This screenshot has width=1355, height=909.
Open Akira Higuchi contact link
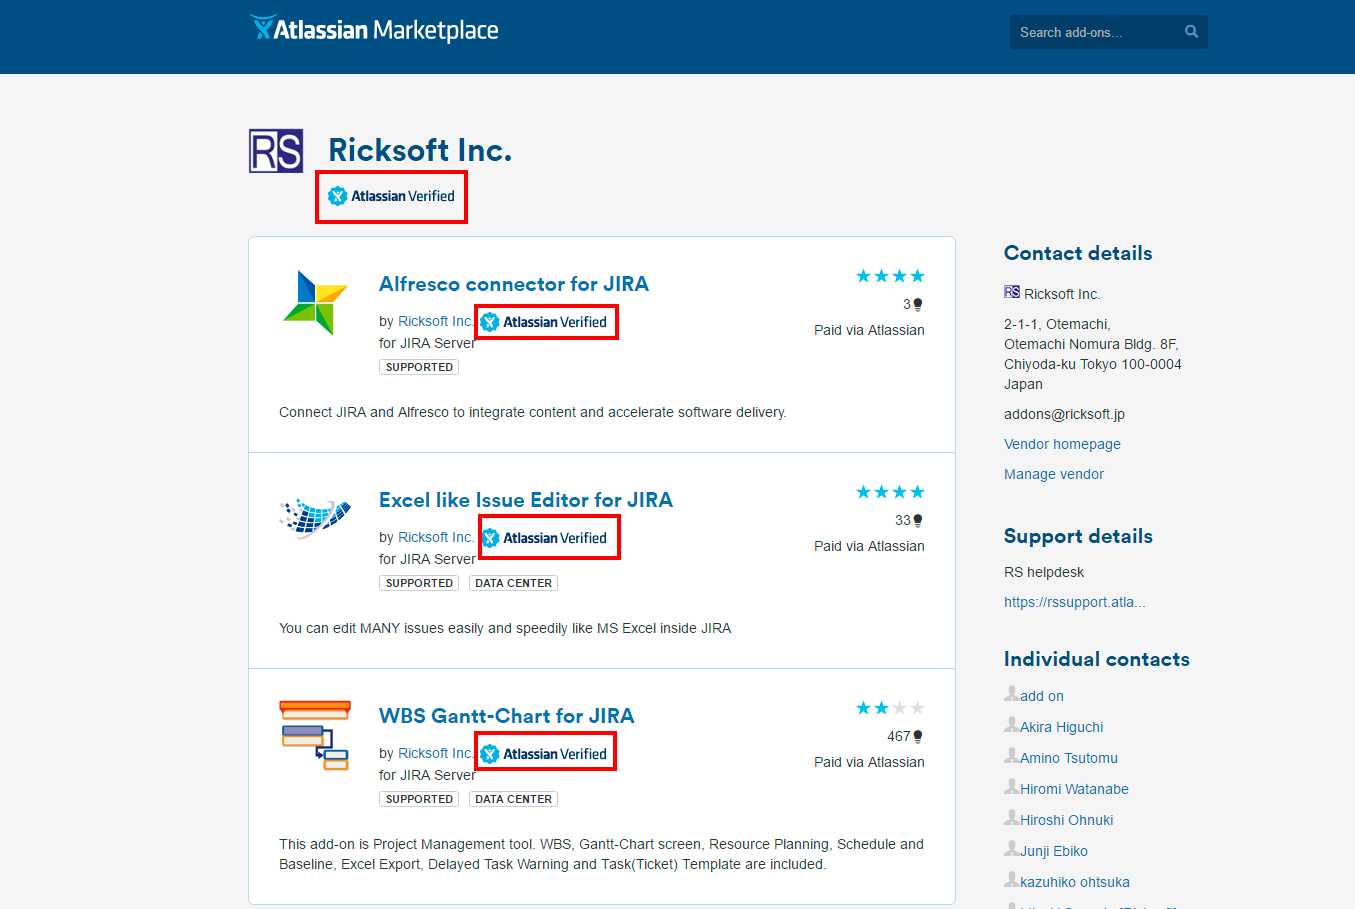click(1062, 727)
